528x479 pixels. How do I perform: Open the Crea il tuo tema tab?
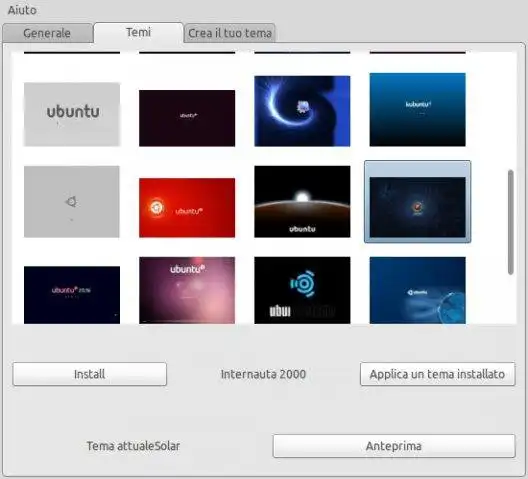(230, 33)
